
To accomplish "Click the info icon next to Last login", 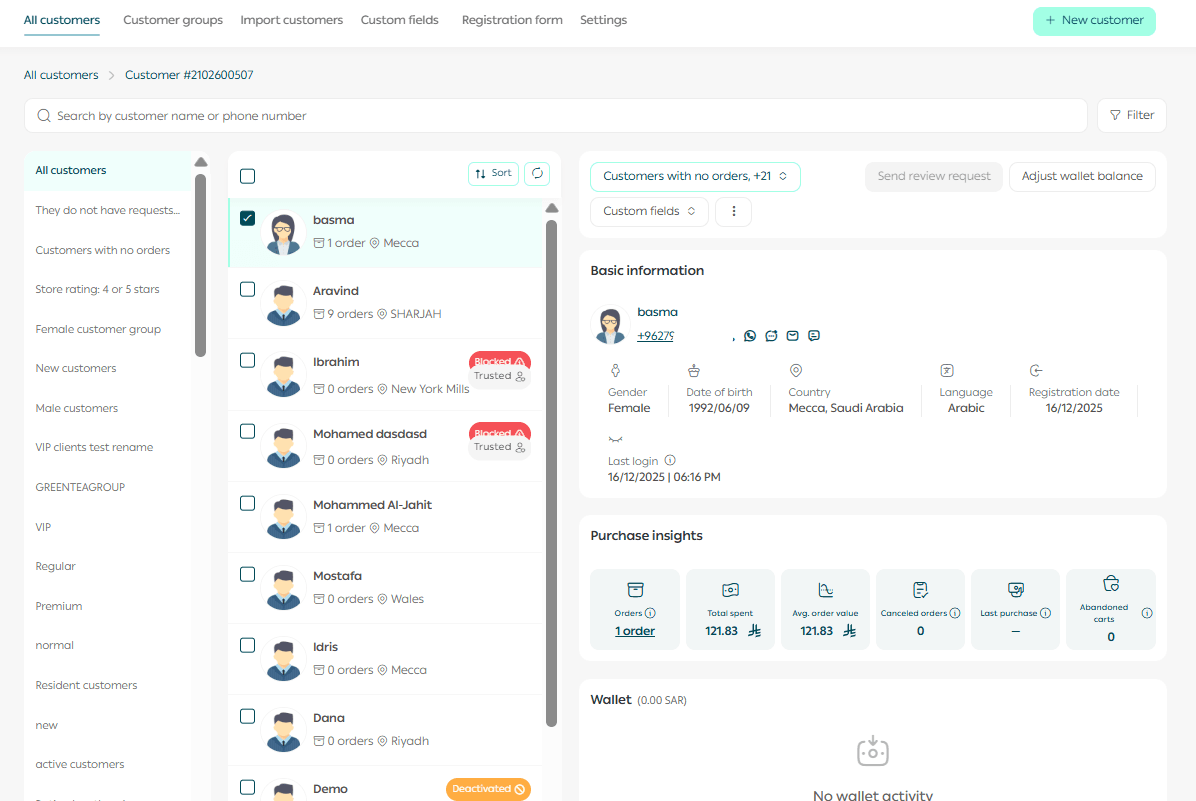I will coord(670,461).
